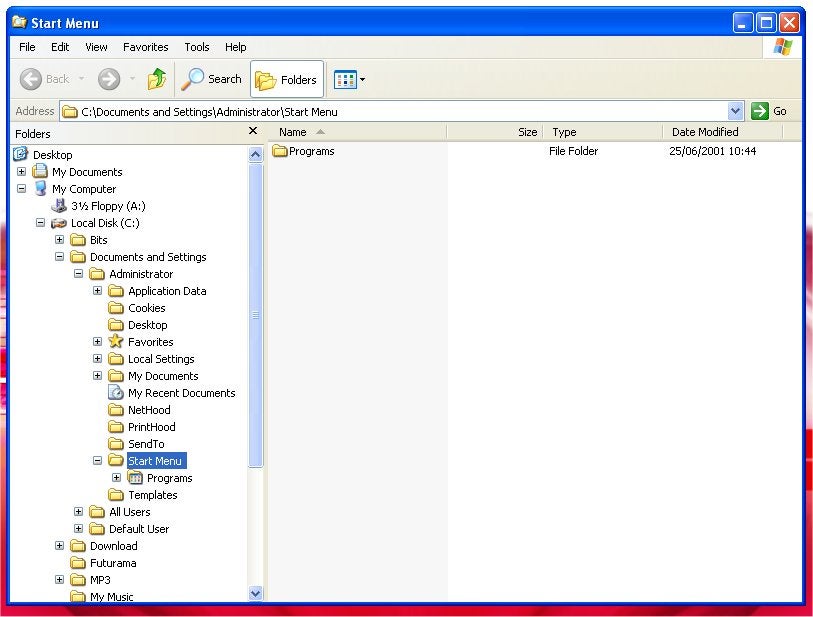Screen dimensions: 813x617
Task: Open the Edit menu
Action: click(60, 47)
